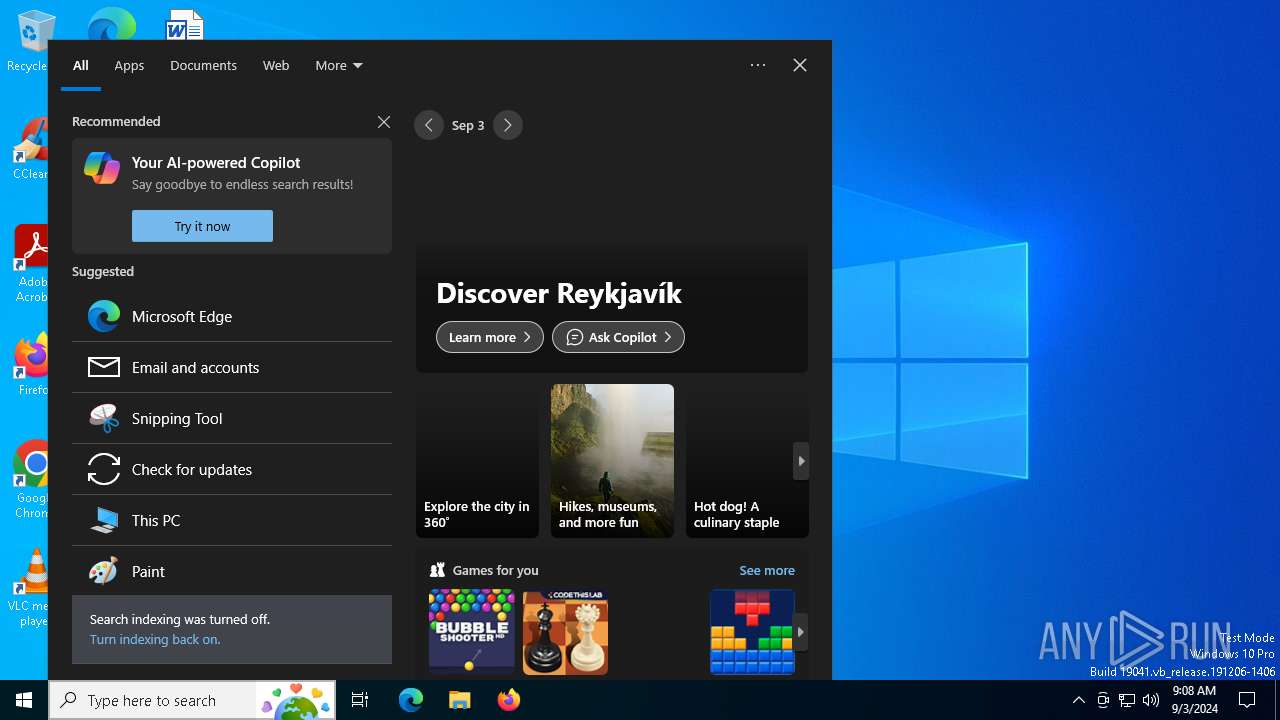Switch to the Apps tab
Viewport: 1280px width, 720px height.
[129, 65]
